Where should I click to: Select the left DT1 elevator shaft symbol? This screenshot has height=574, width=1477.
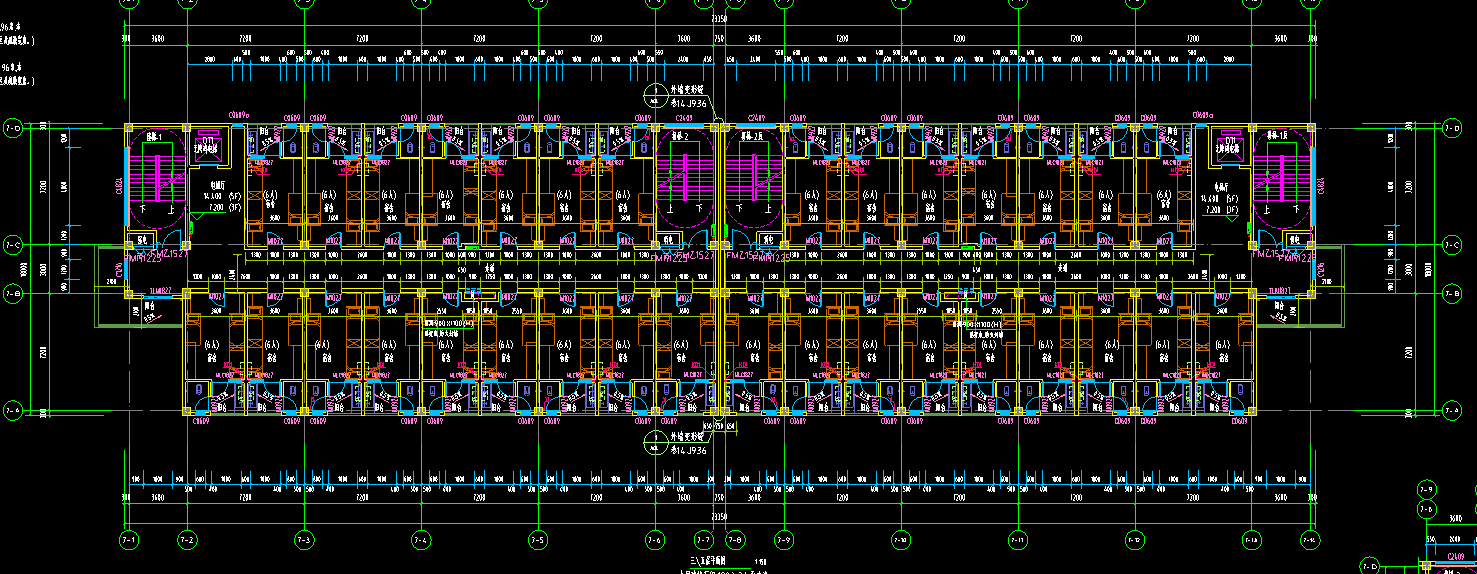[x=208, y=141]
